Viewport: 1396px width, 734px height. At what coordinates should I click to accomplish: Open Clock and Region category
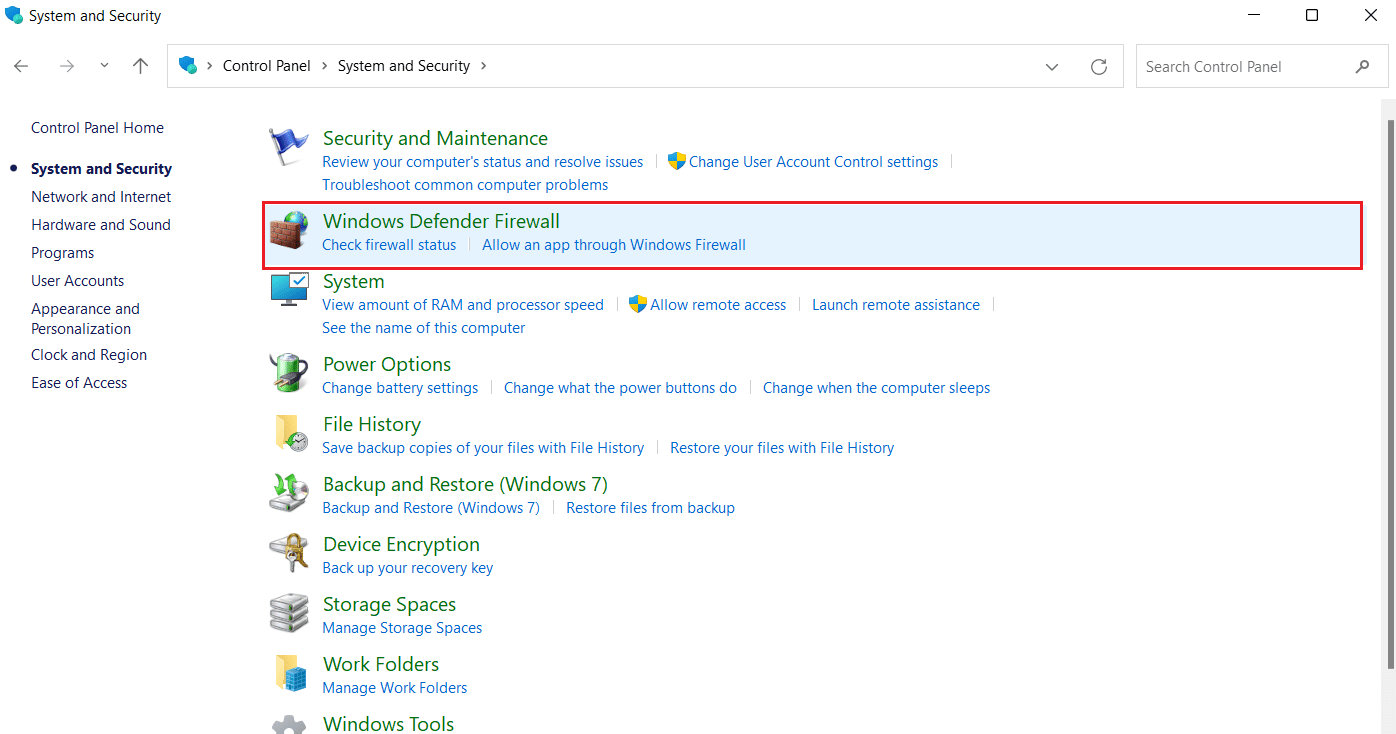click(x=89, y=355)
